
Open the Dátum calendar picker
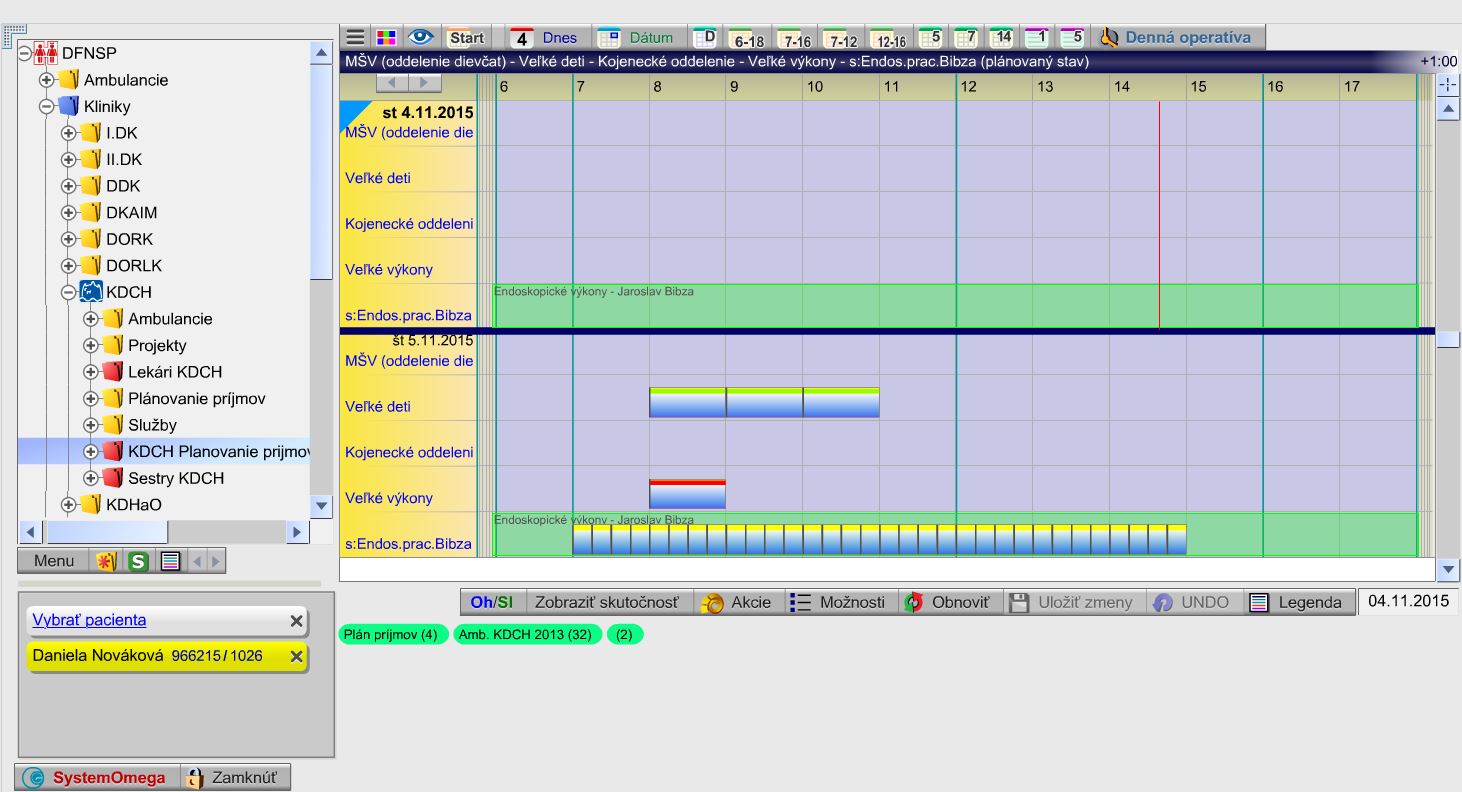click(x=636, y=38)
